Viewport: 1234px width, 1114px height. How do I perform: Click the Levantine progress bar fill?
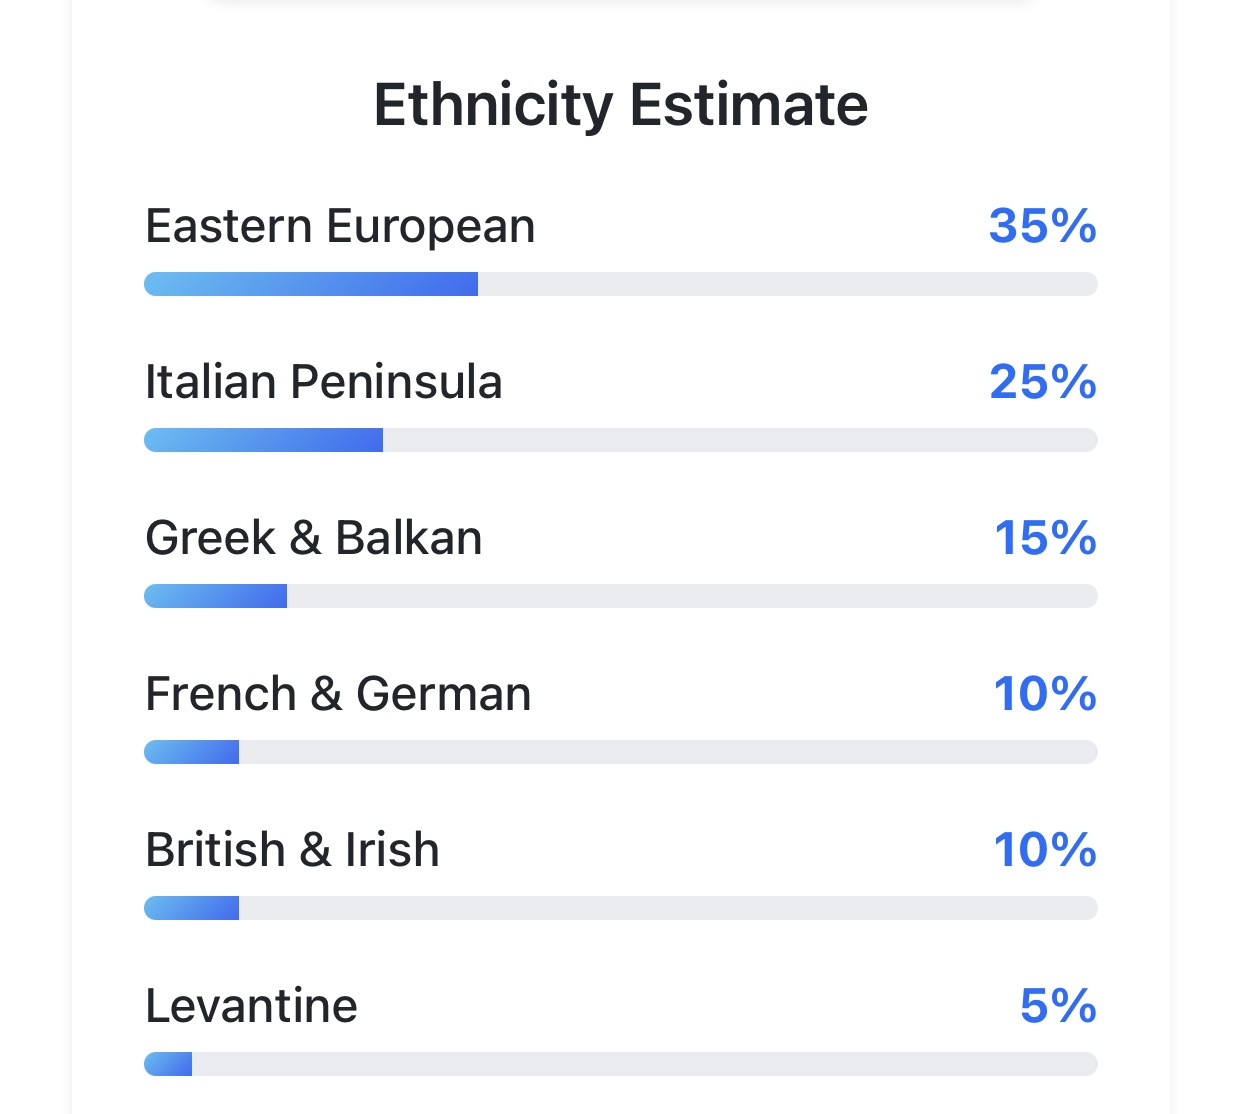click(168, 1064)
